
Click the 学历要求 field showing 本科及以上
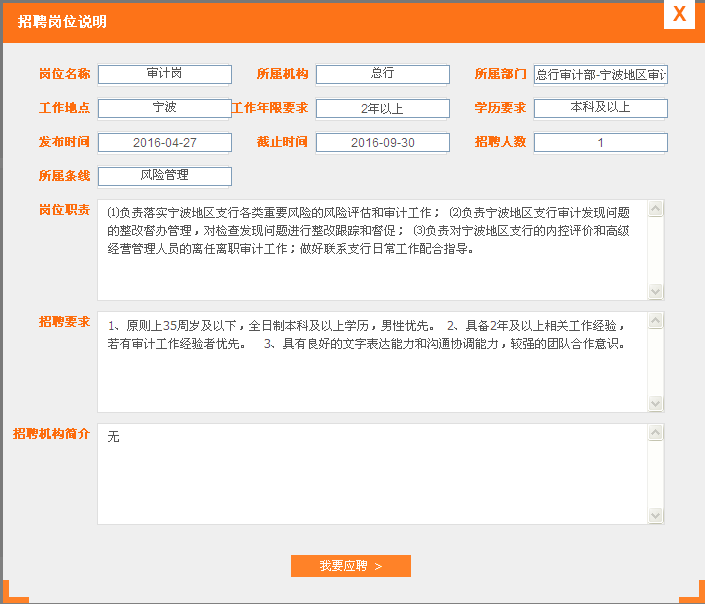pos(600,108)
